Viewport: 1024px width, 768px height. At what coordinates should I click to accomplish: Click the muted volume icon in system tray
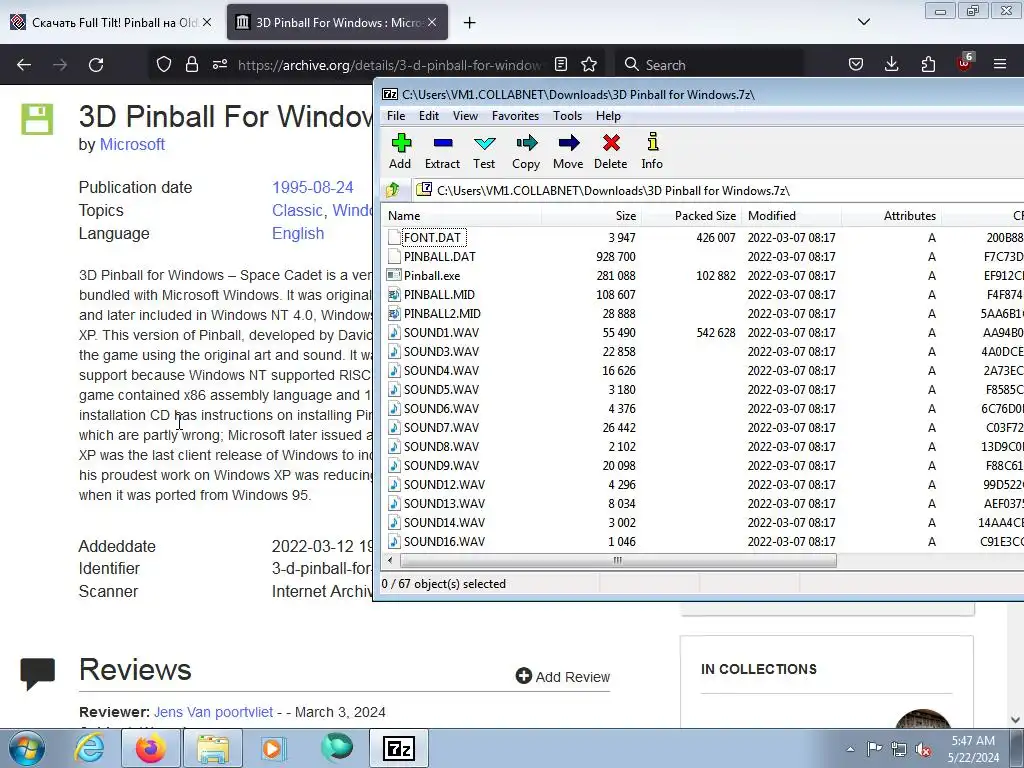pyautogui.click(x=923, y=749)
